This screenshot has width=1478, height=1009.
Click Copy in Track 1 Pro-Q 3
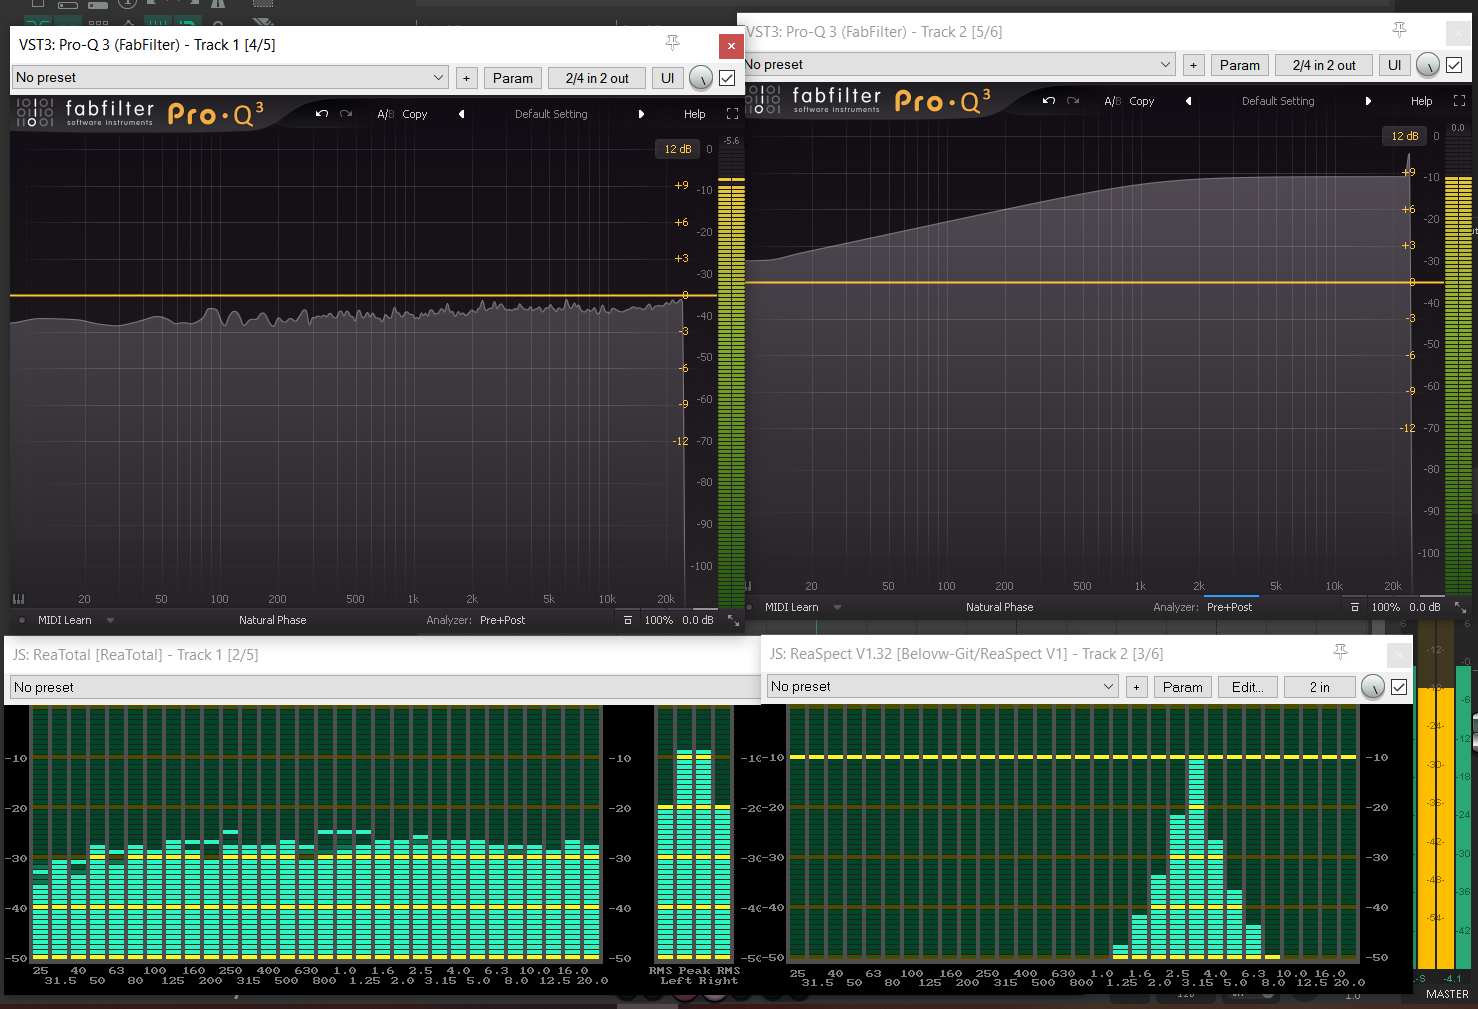415,114
